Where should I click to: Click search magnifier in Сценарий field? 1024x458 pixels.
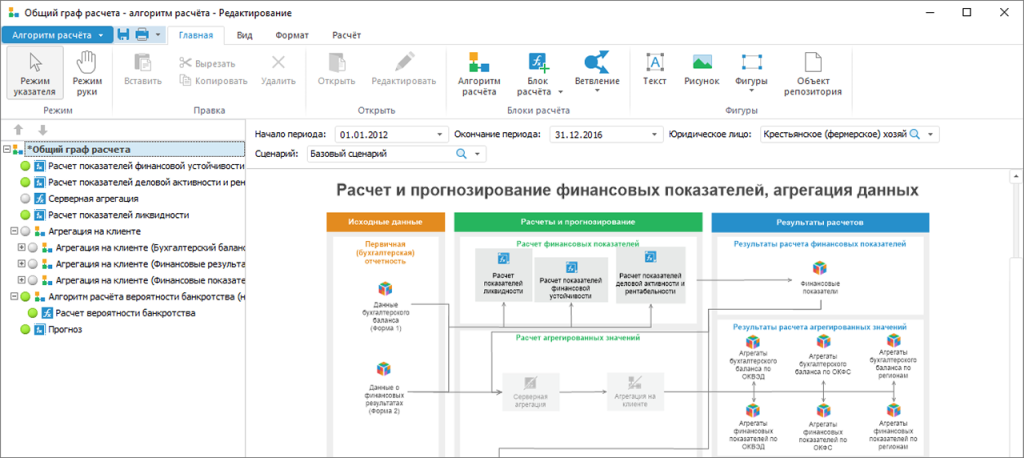pos(462,154)
